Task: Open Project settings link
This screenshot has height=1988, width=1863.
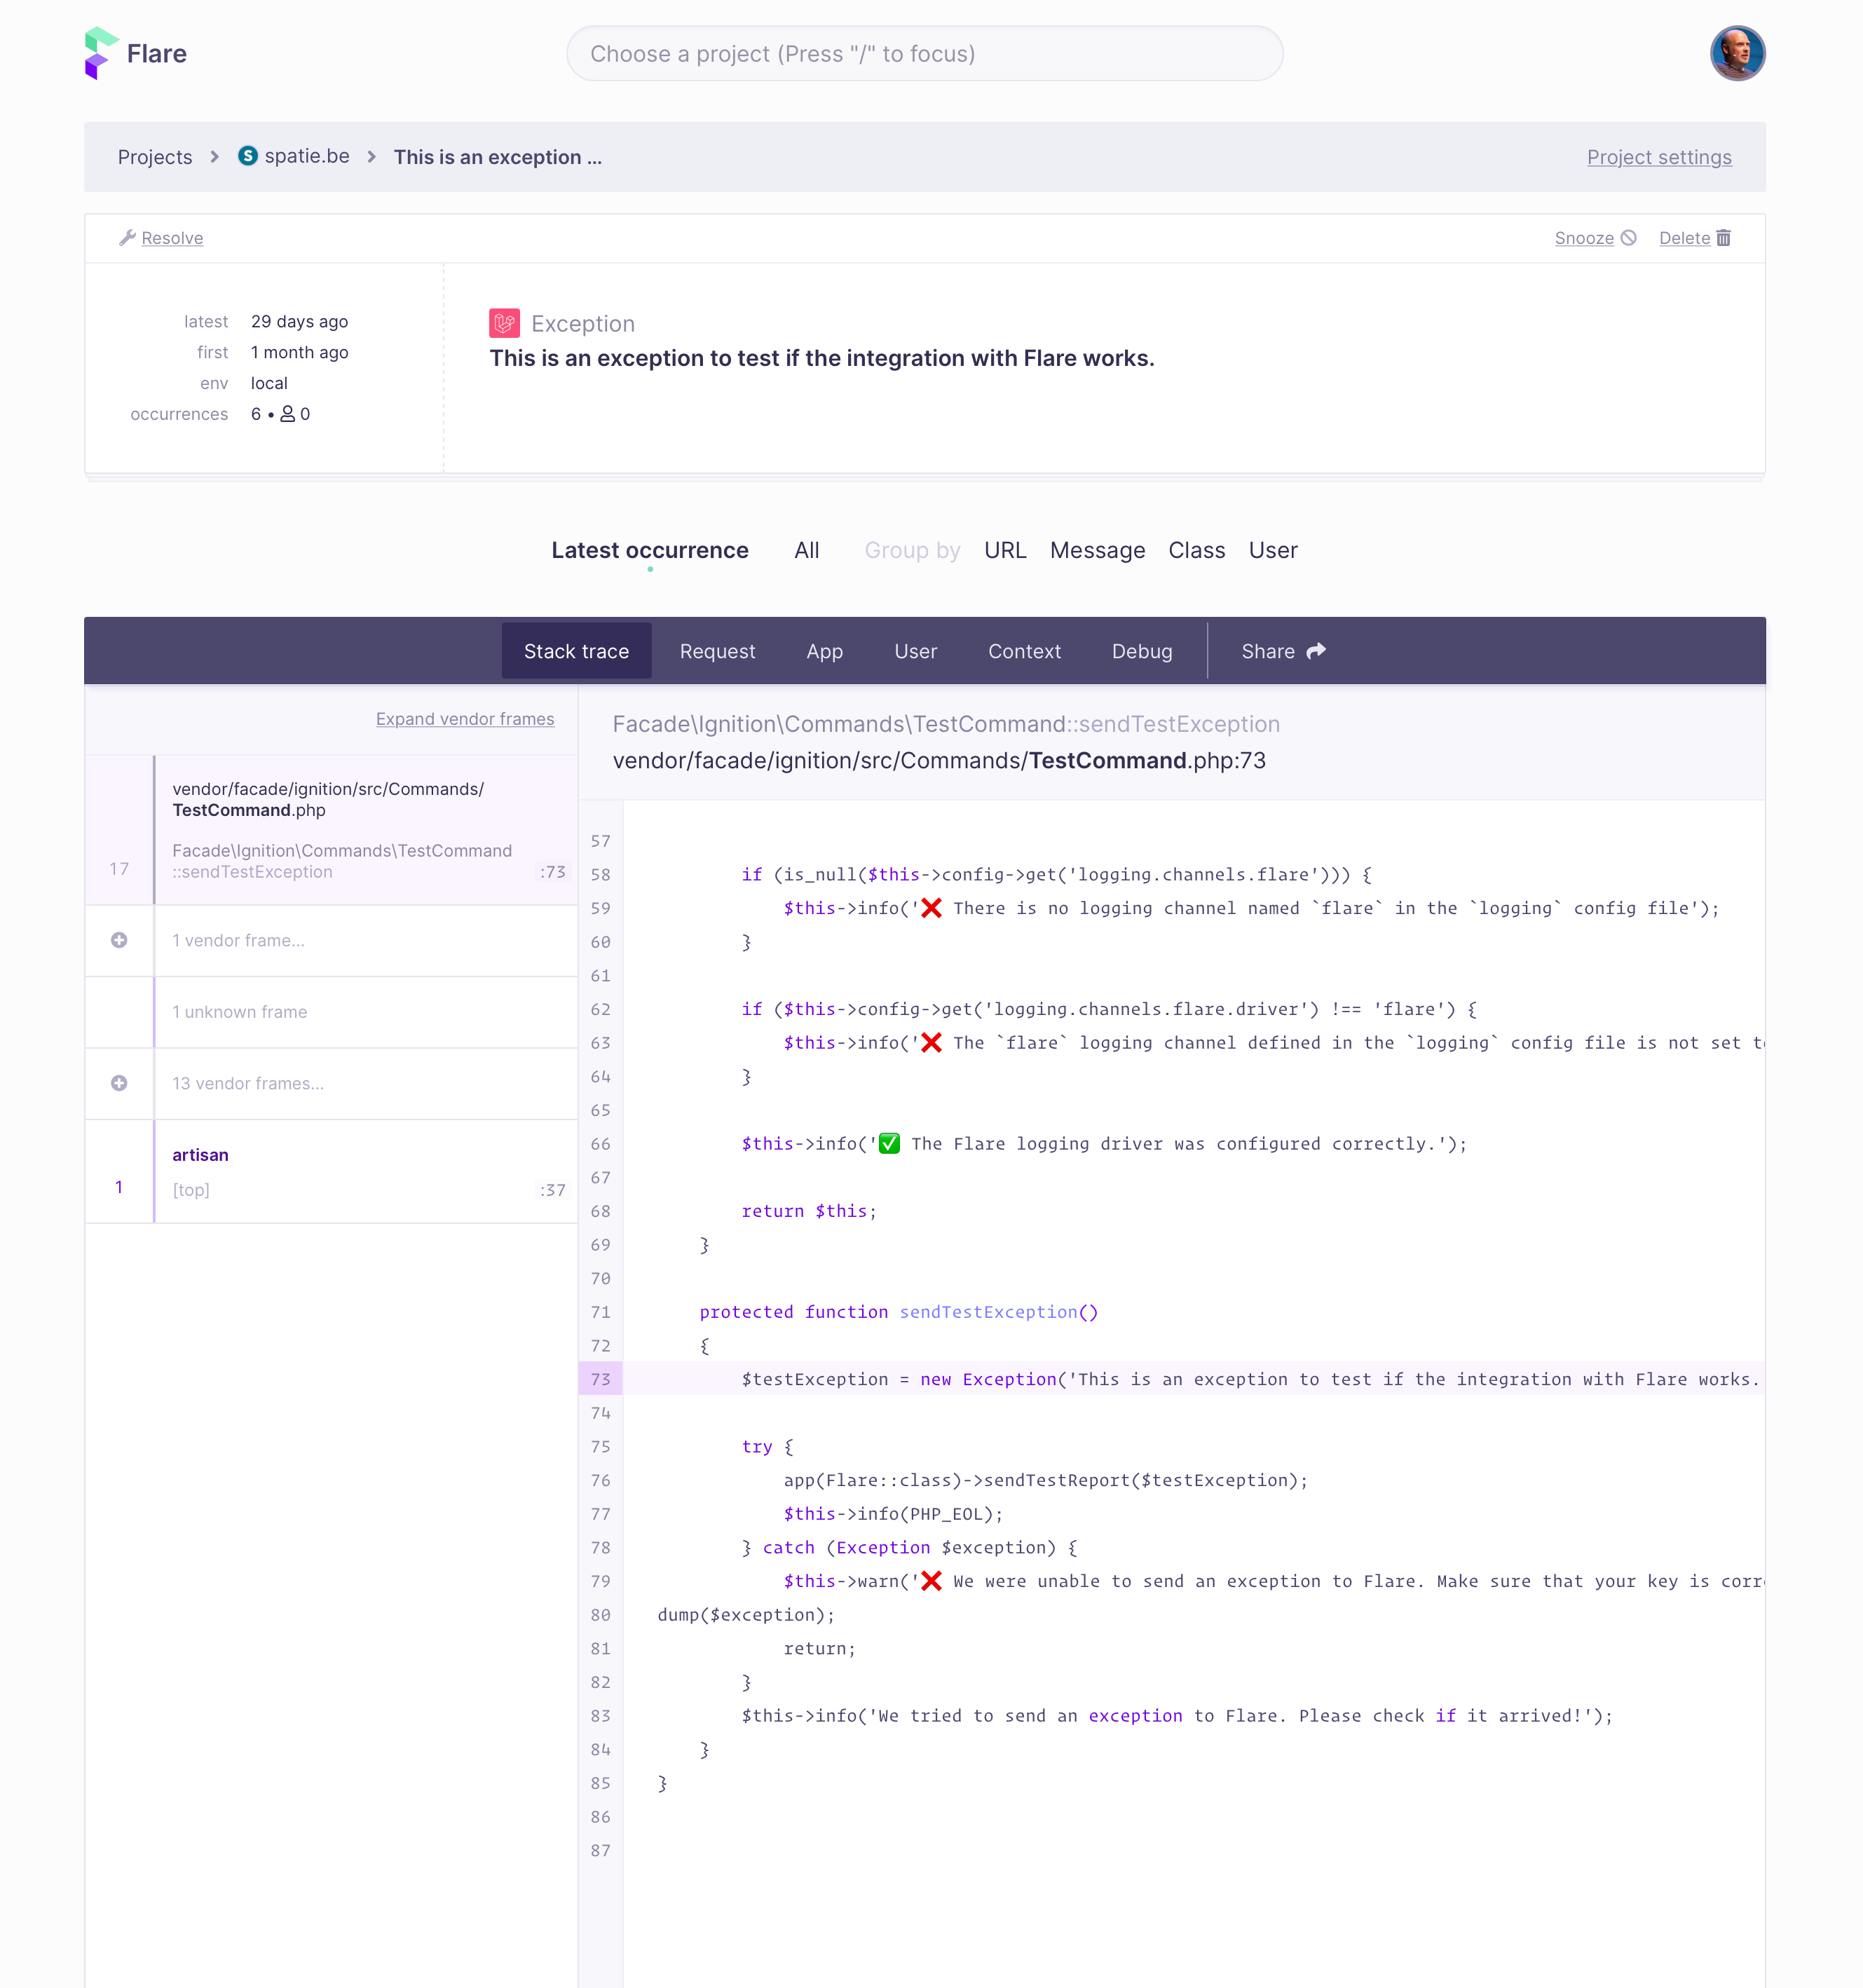Action: click(1659, 157)
